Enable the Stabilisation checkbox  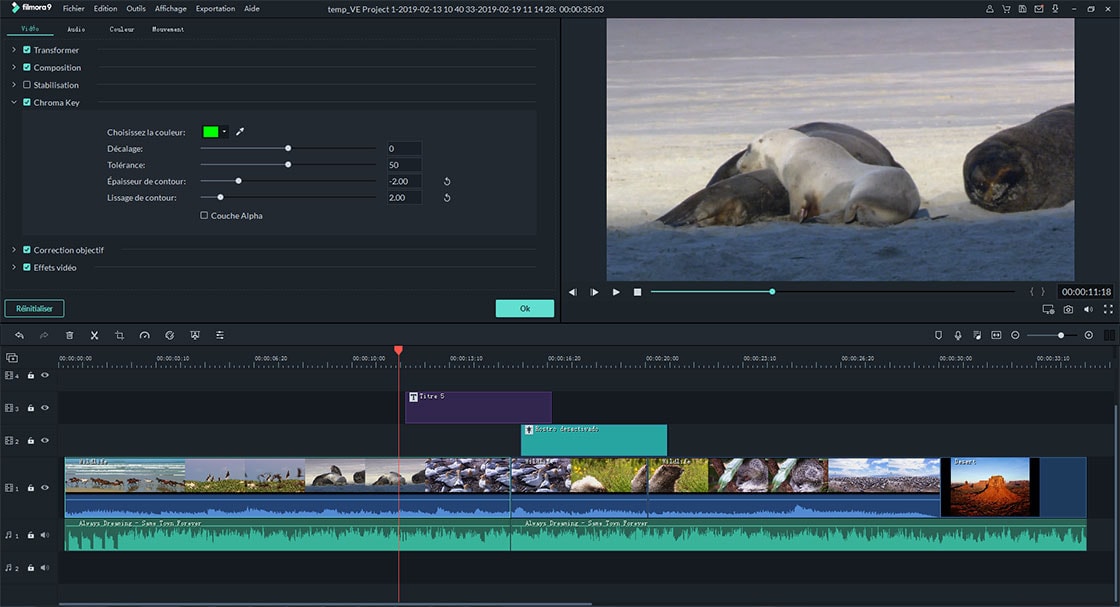[26, 85]
